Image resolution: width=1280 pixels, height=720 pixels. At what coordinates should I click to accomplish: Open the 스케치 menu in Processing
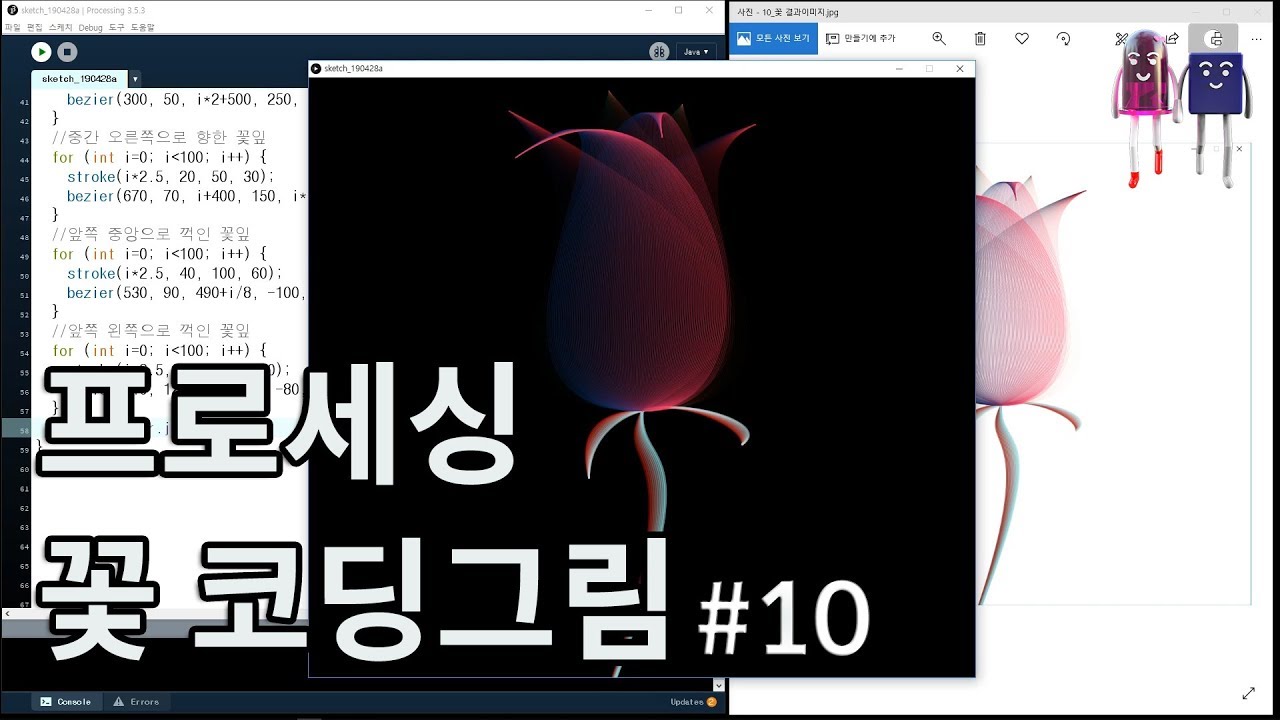tap(60, 27)
